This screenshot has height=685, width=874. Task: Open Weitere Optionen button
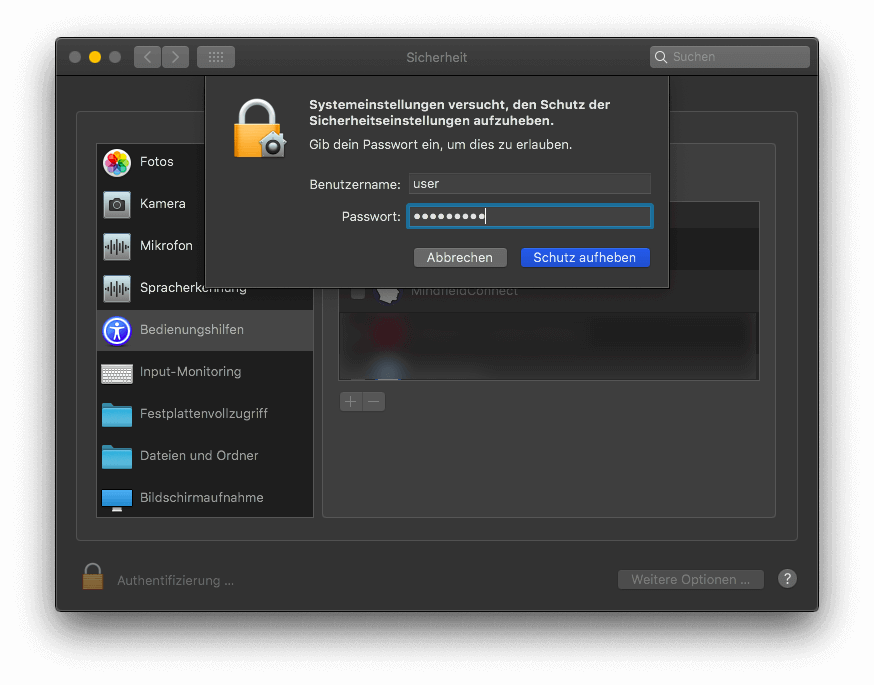690,580
